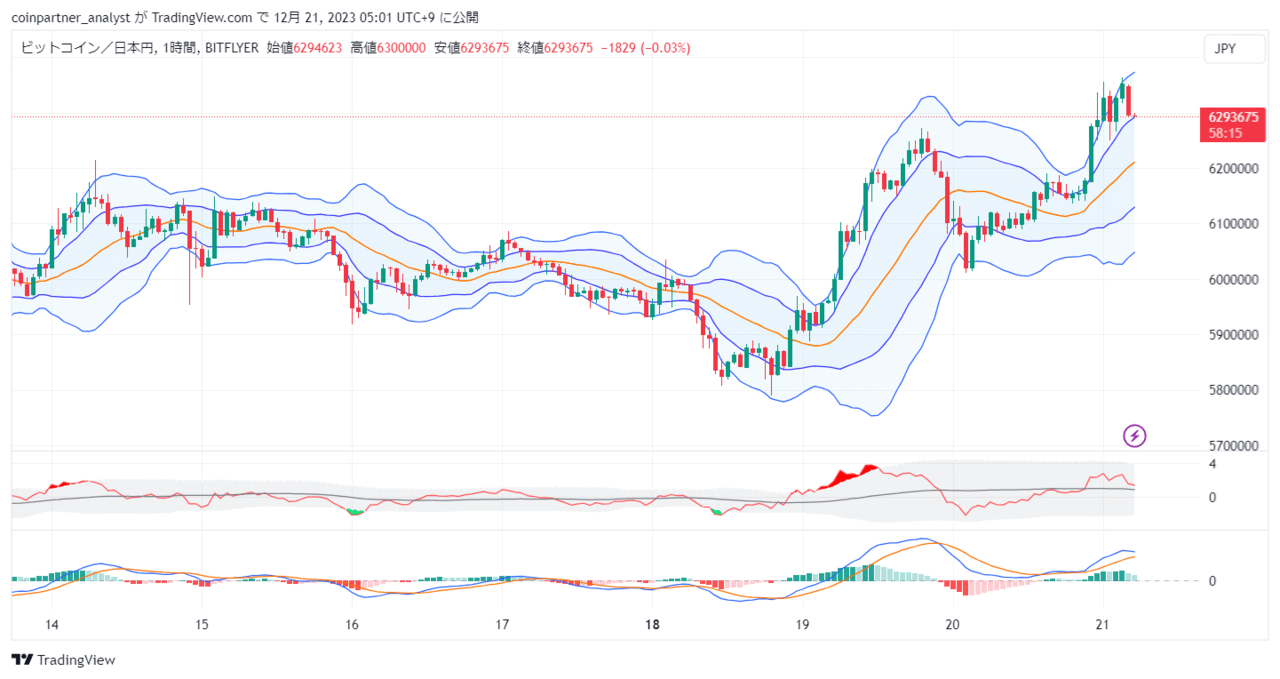Click the ビットコイン／日本円 symbol title
The height and width of the screenshot is (679, 1280).
coord(87,47)
